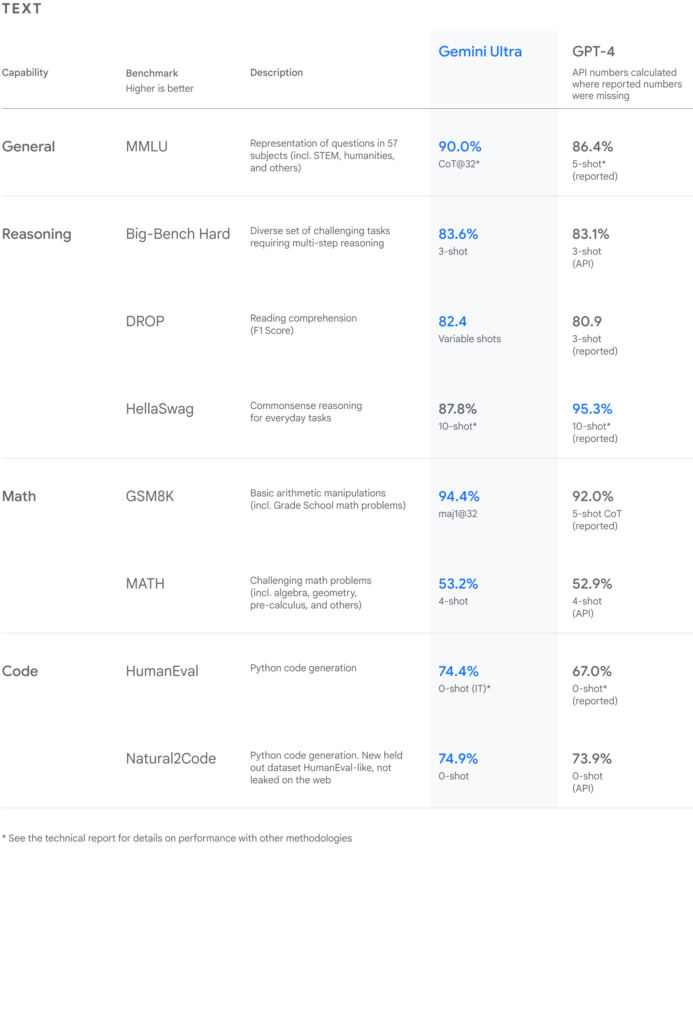Click GPT-4's 95.3% HellaSwag score
Viewport: 693px width, 1024px height.
(592, 409)
